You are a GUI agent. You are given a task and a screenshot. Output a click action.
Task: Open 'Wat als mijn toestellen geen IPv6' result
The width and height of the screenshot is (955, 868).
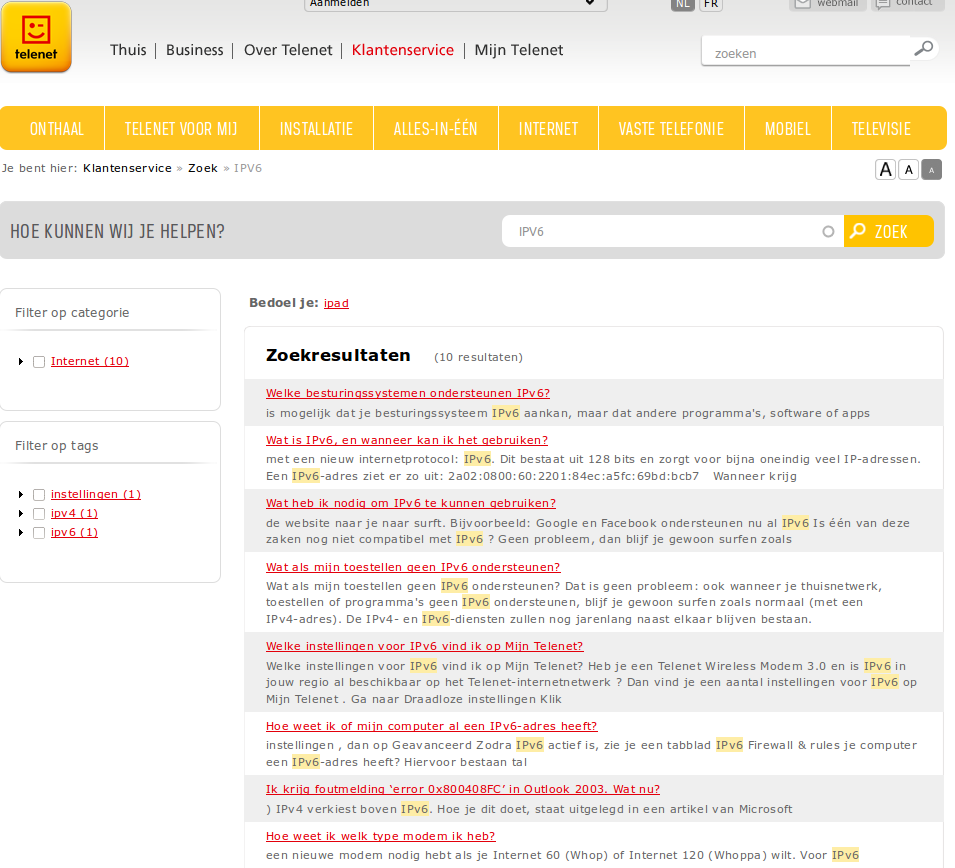(x=413, y=567)
